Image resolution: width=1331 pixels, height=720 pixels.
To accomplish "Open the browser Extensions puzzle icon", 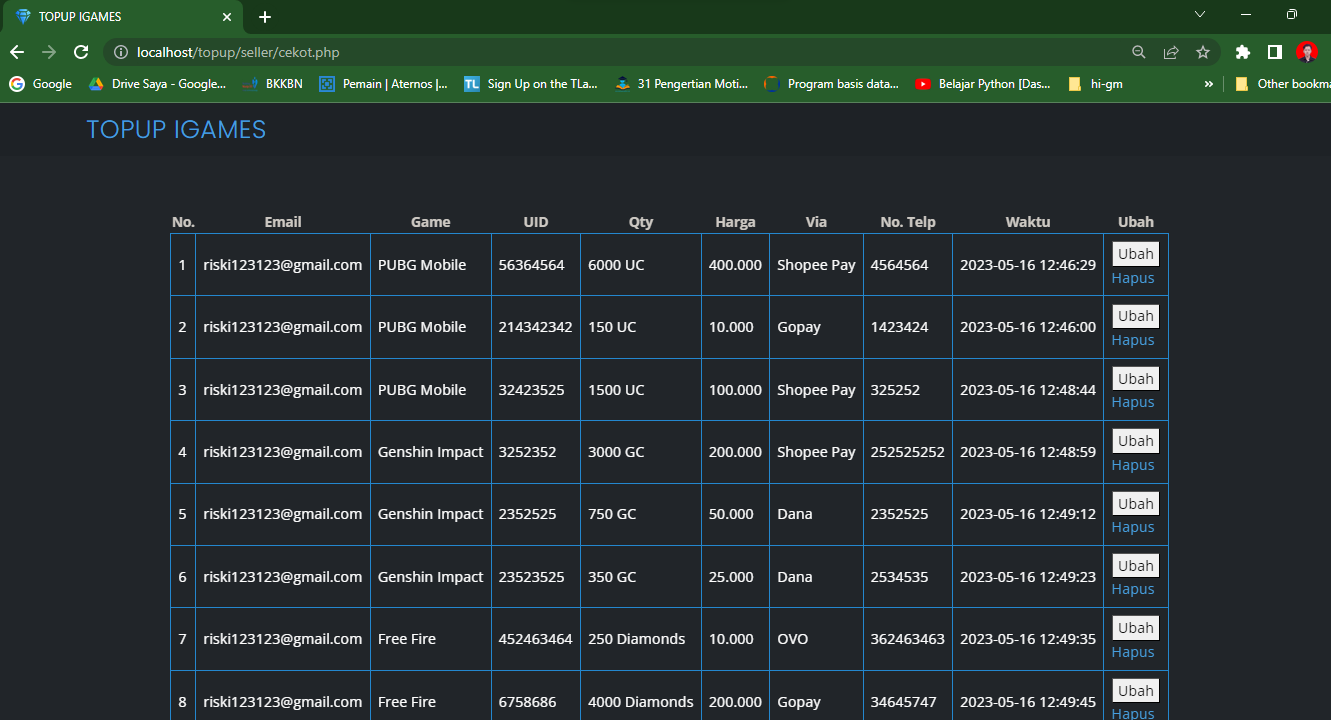I will [1242, 52].
